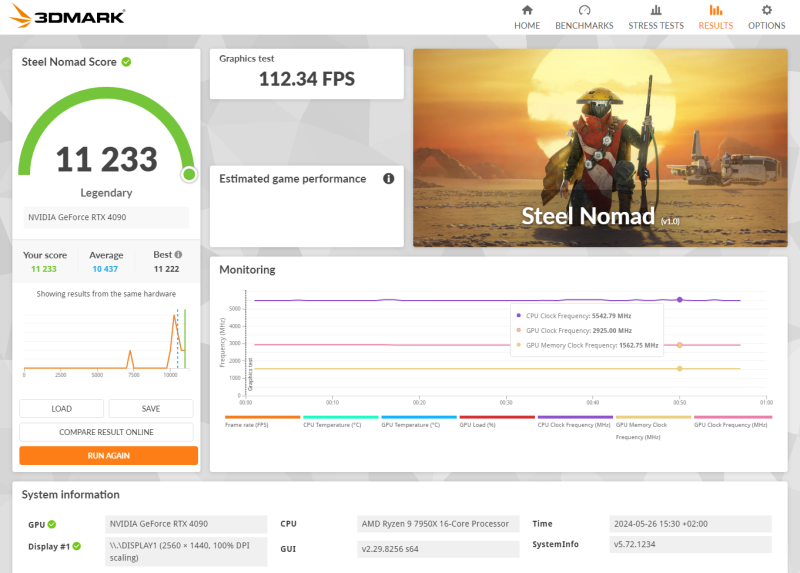Click the Estimated game performance info icon
800x573 pixels.
[x=389, y=179]
